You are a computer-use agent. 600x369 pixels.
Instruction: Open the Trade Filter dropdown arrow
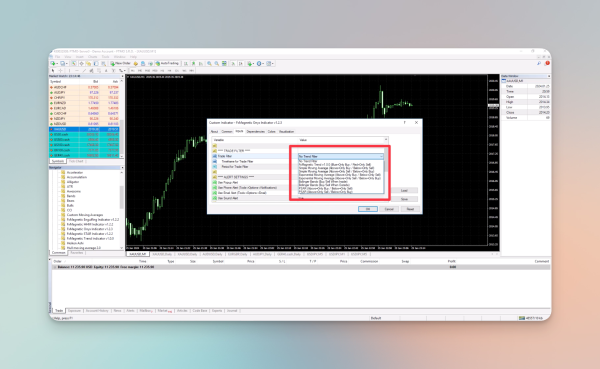381,157
